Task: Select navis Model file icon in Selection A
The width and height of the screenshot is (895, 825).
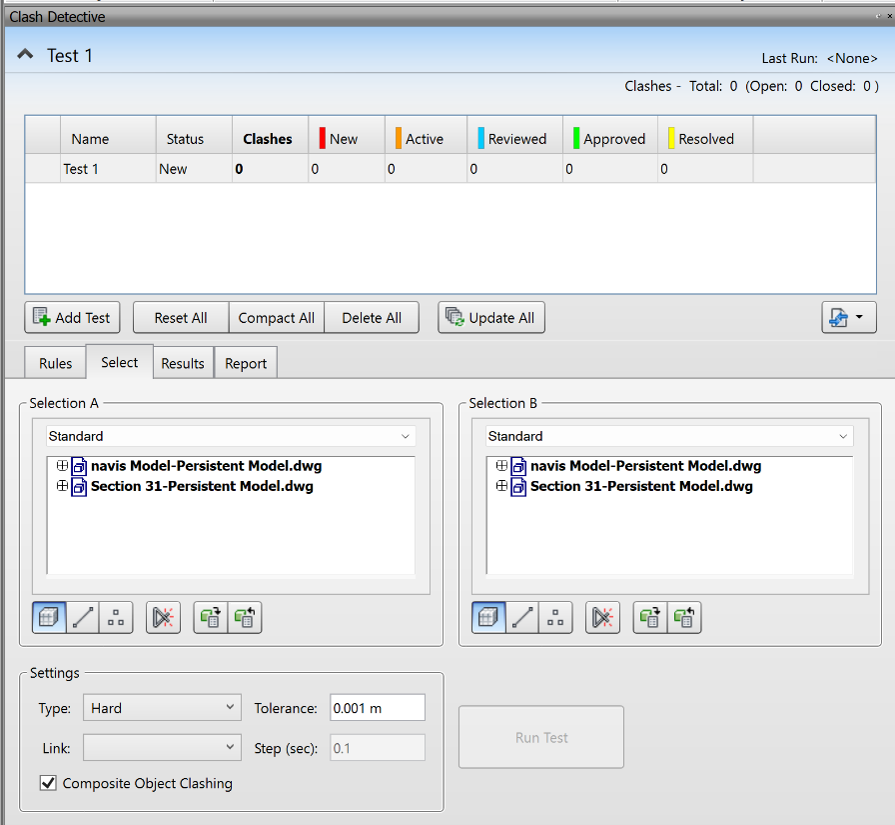Action: (x=79, y=466)
